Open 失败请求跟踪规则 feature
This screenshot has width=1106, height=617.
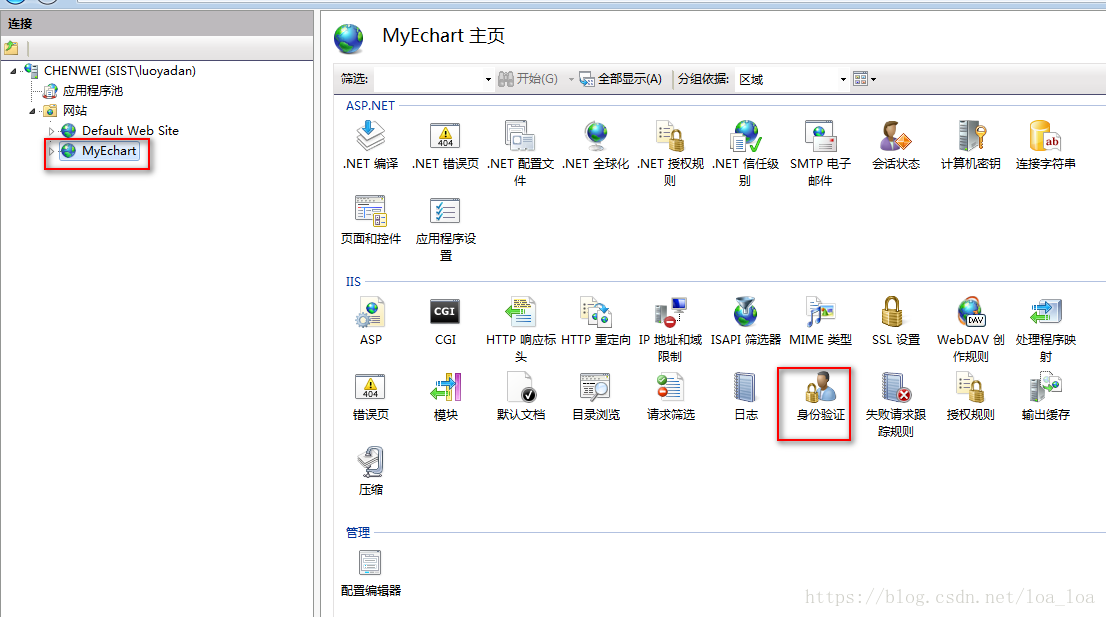pos(896,405)
